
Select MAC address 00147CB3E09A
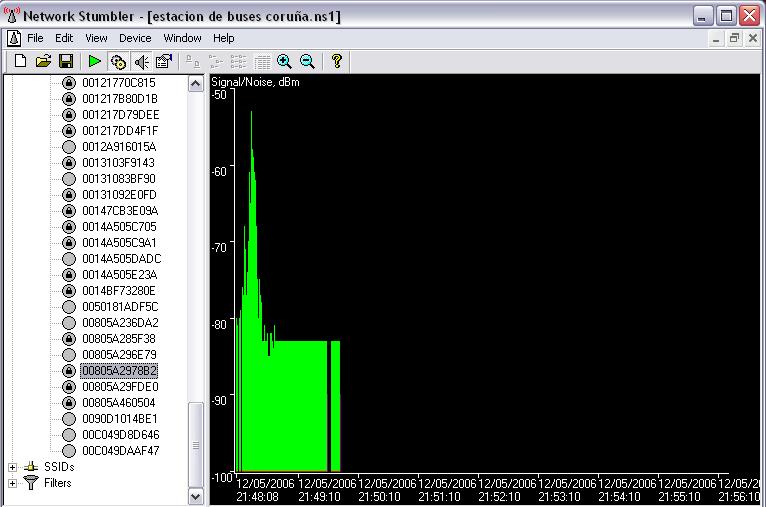[120, 211]
